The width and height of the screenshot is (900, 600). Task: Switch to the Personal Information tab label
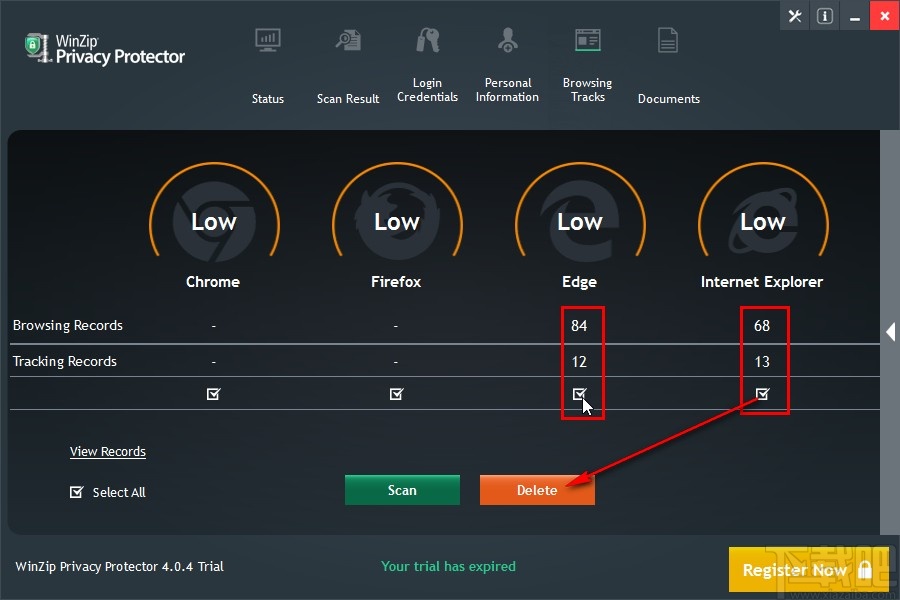point(507,90)
